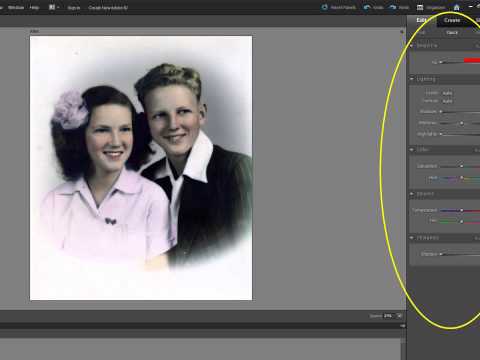
Task: Open the Window menu
Action: (16, 7)
